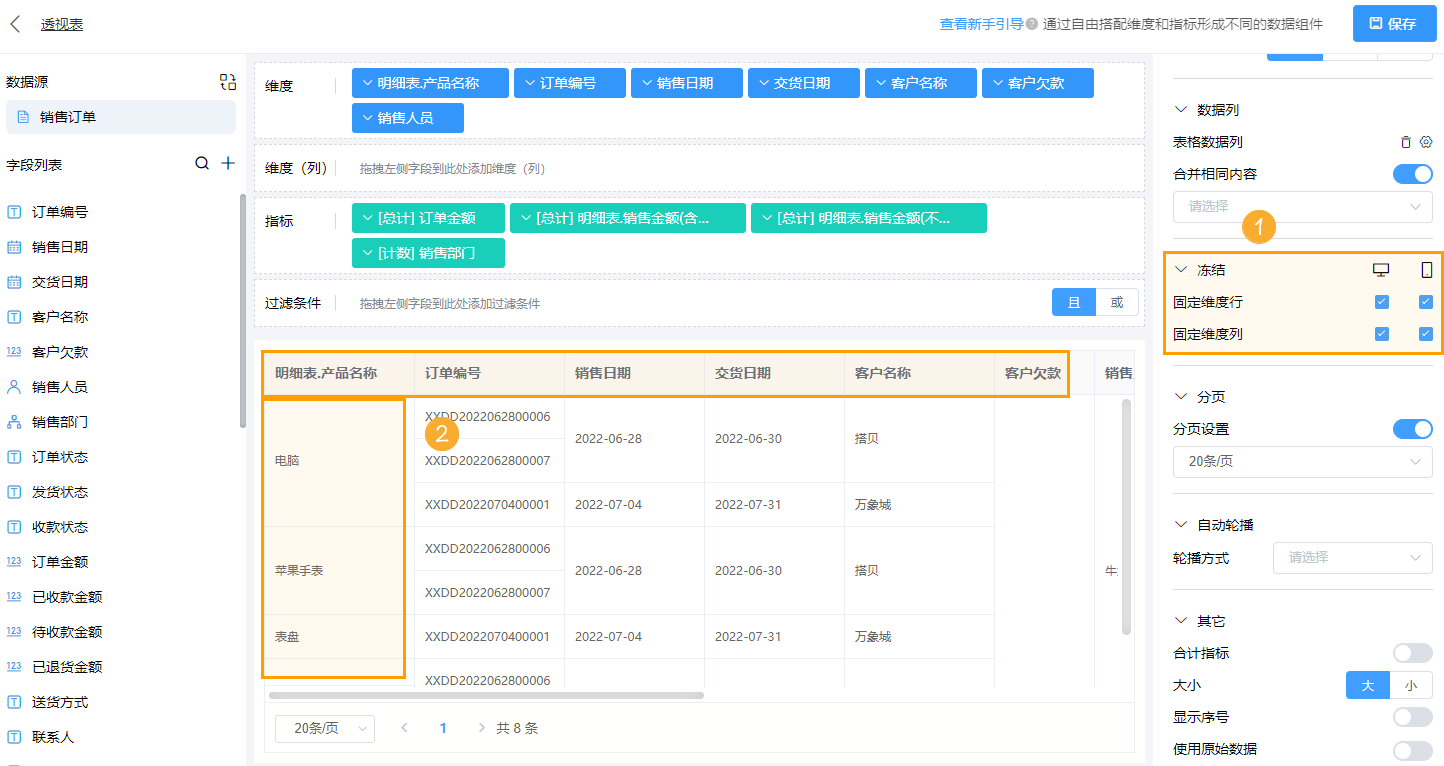1444x766 pixels.
Task: Uncheck desktop 固定维度行 checkbox
Action: pos(1382,302)
